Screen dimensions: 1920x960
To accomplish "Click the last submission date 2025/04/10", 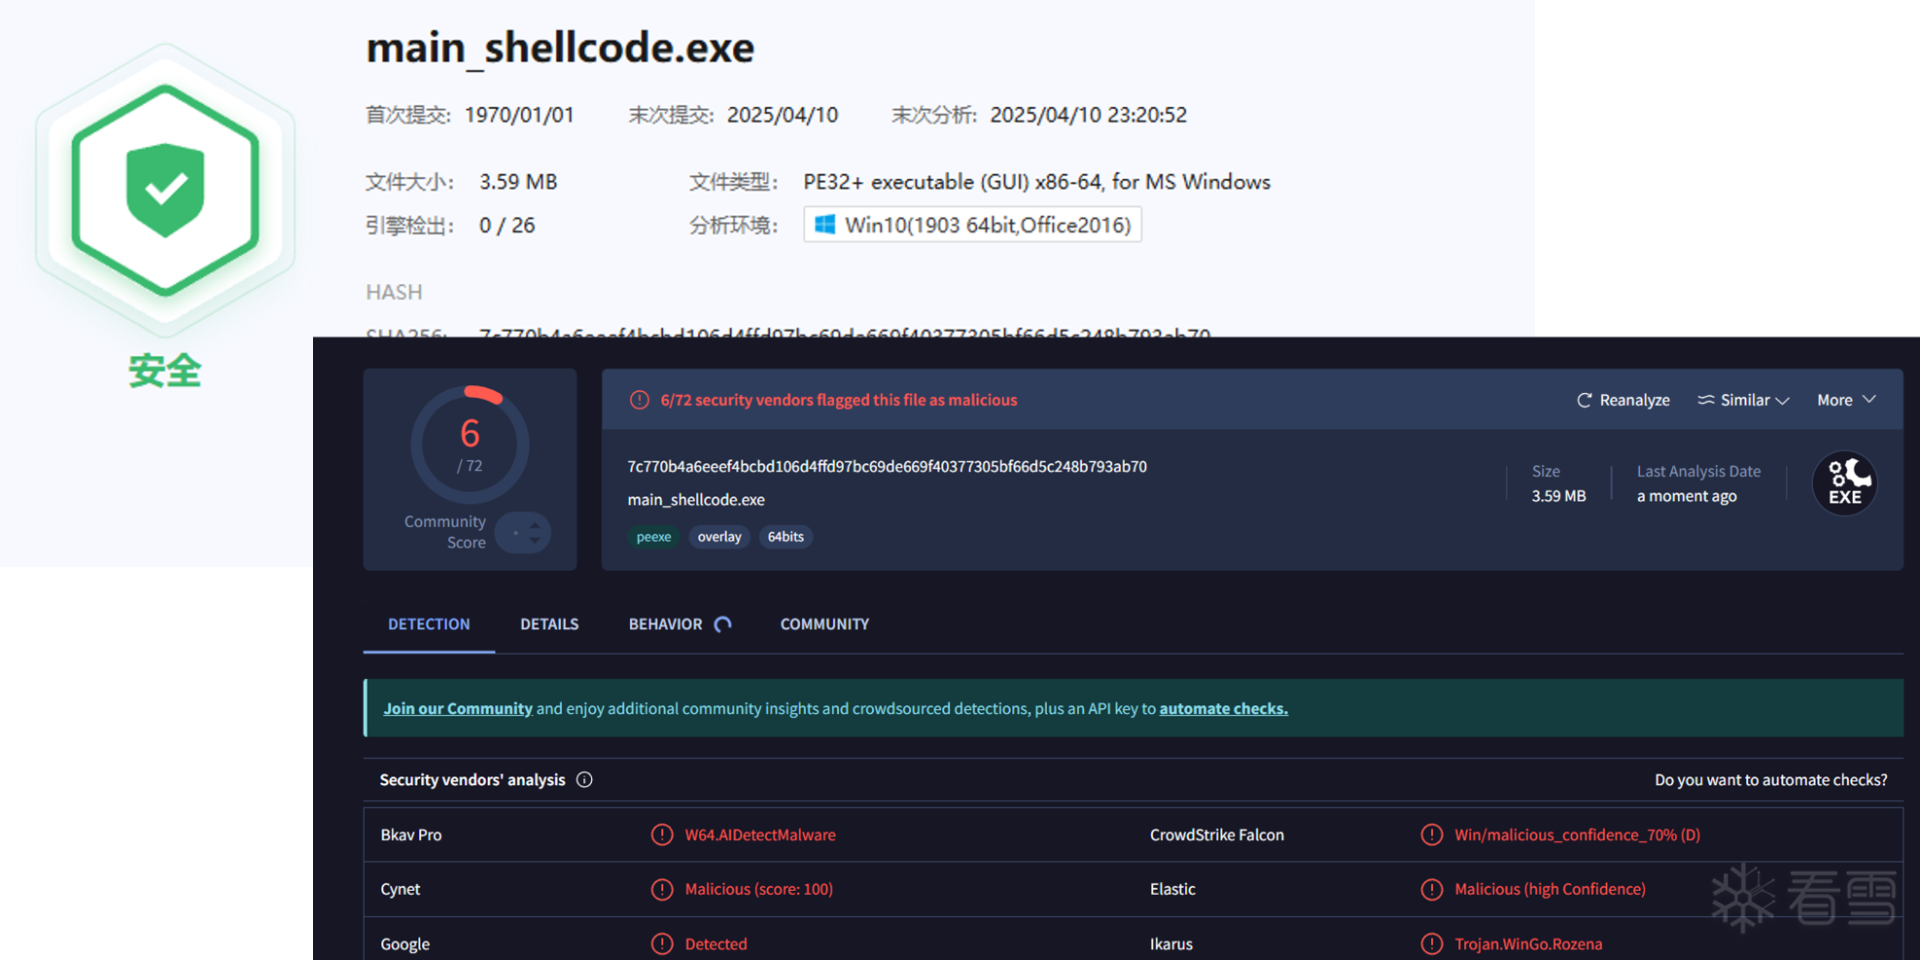I will point(783,115).
